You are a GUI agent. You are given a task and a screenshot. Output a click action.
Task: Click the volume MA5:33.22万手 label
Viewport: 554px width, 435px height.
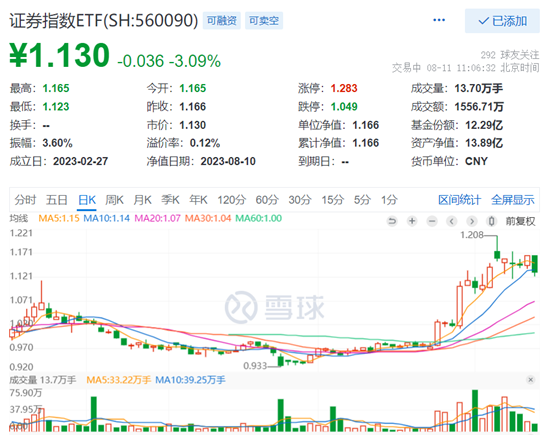(x=118, y=380)
